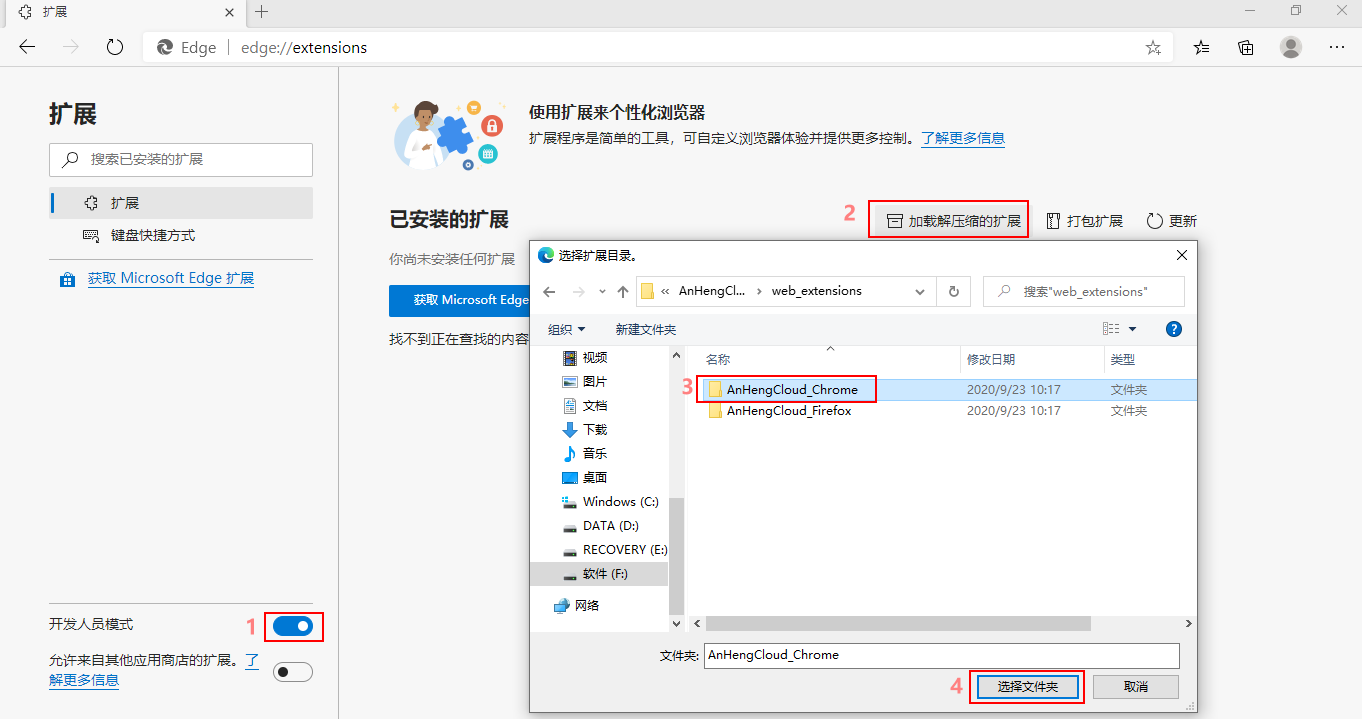The height and width of the screenshot is (719, 1362).
Task: Click 打包扩展 button
Action: coord(1084,221)
